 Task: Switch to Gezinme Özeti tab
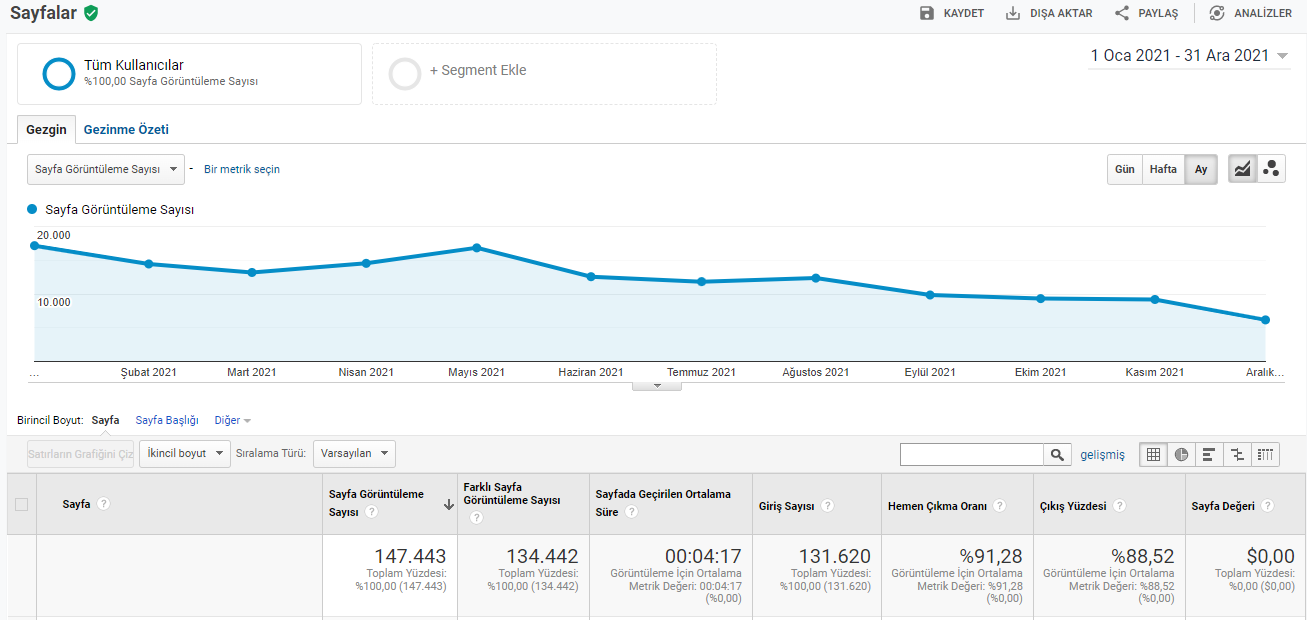tap(126, 130)
